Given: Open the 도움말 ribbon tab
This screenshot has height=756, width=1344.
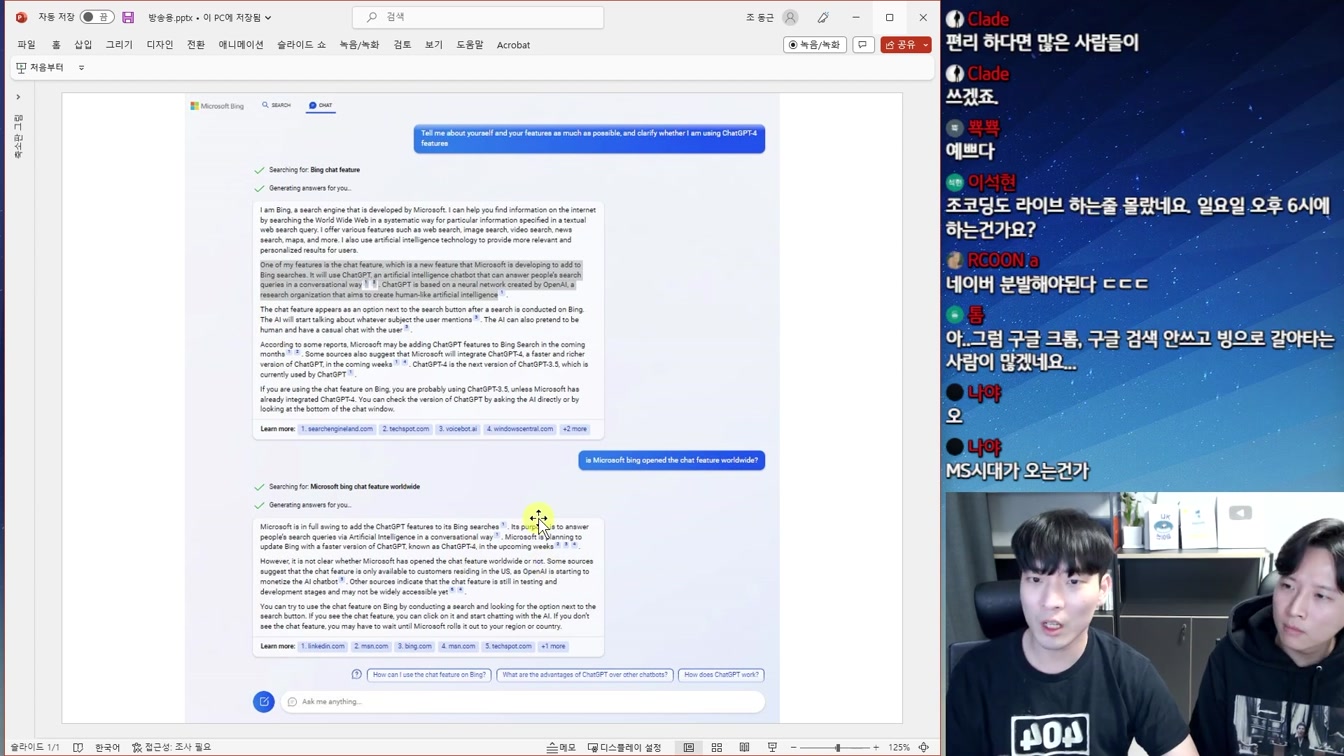Looking at the screenshot, I should (470, 45).
